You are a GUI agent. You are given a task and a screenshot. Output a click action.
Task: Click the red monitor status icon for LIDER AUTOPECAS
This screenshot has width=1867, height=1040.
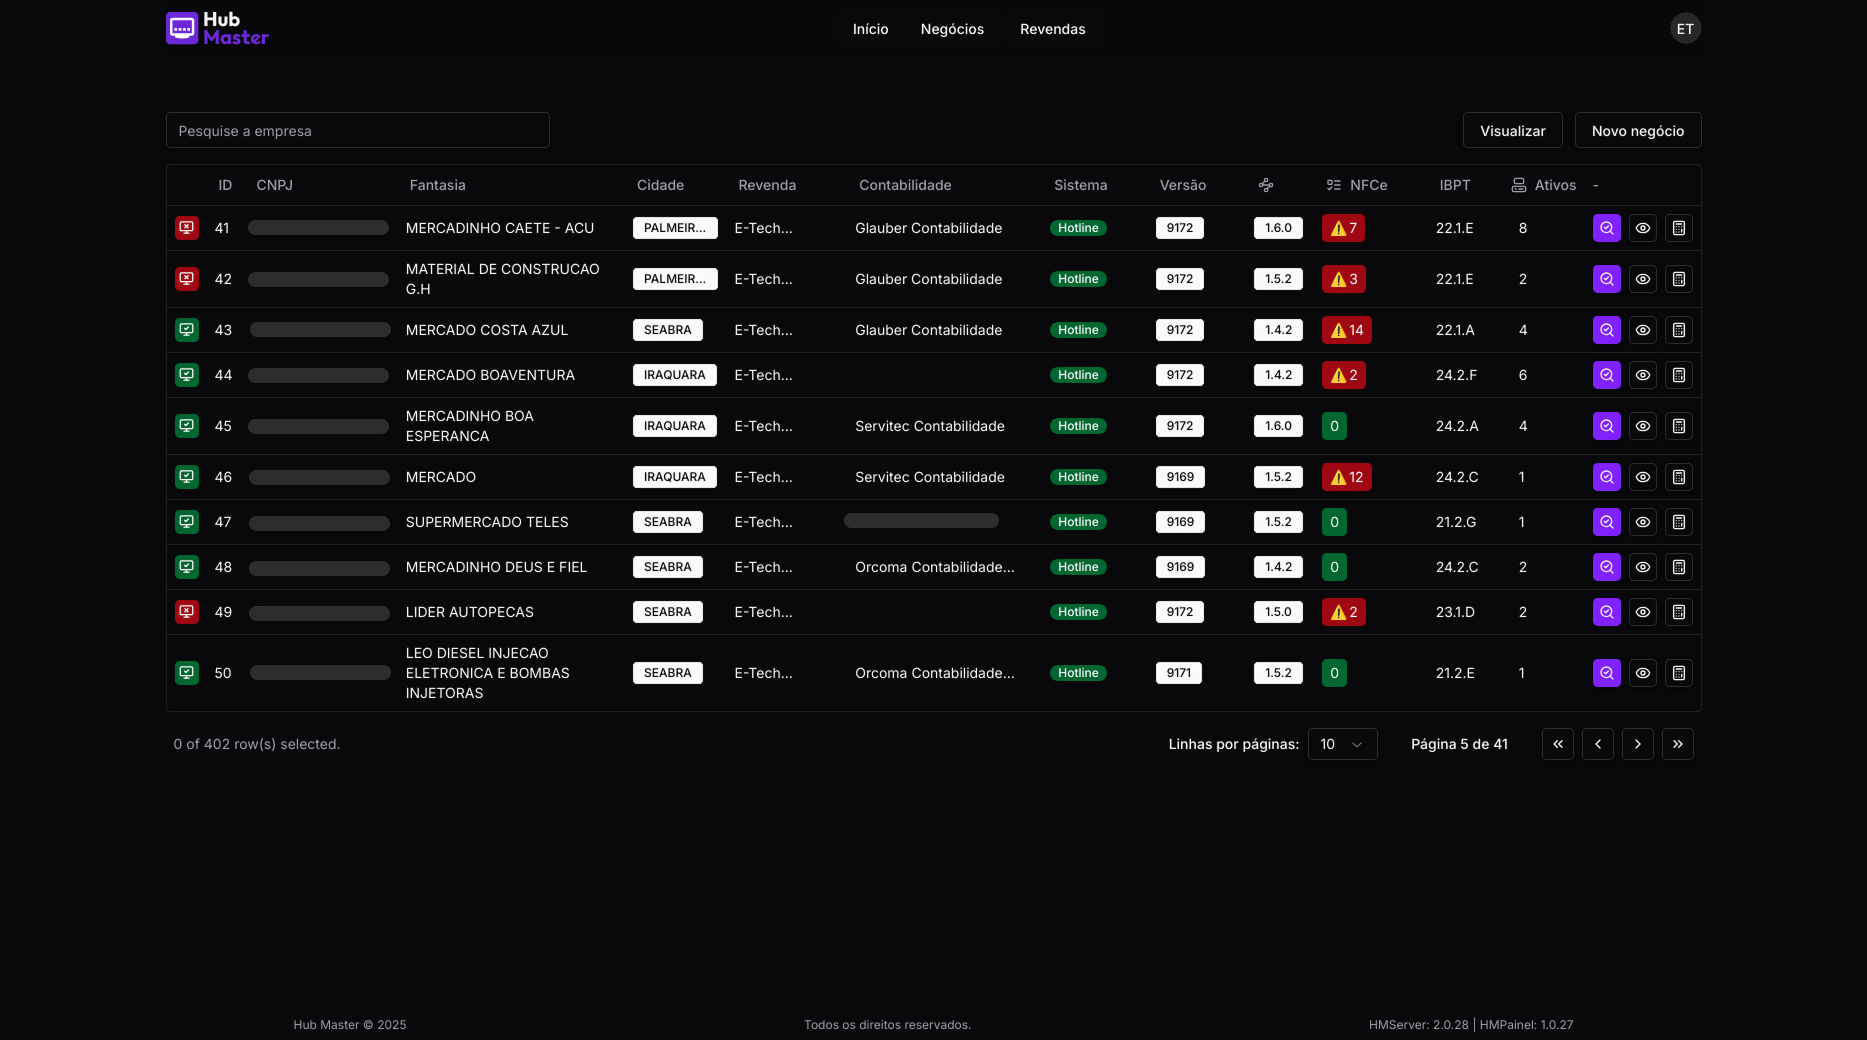coord(187,612)
